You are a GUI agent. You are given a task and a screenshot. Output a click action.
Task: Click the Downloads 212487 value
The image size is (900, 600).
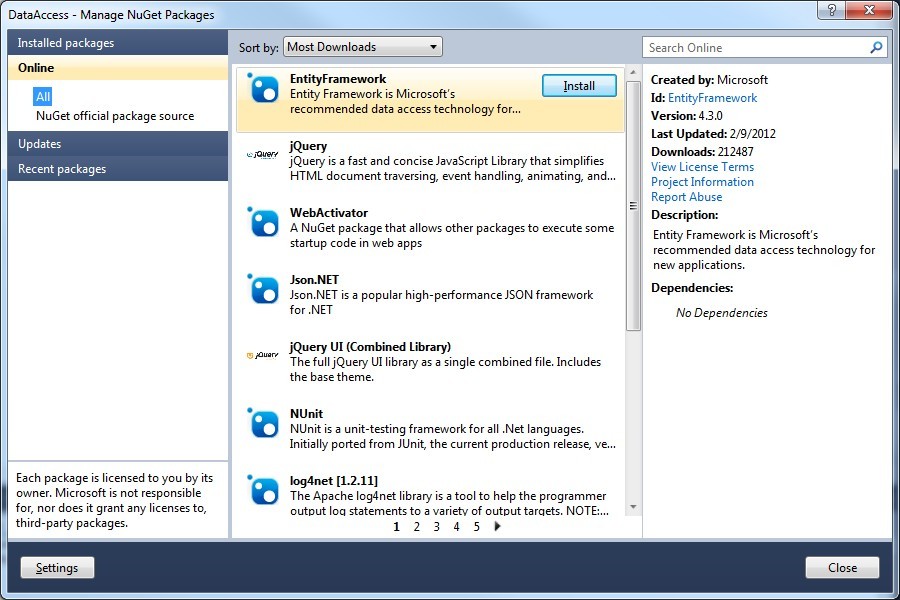click(x=735, y=152)
